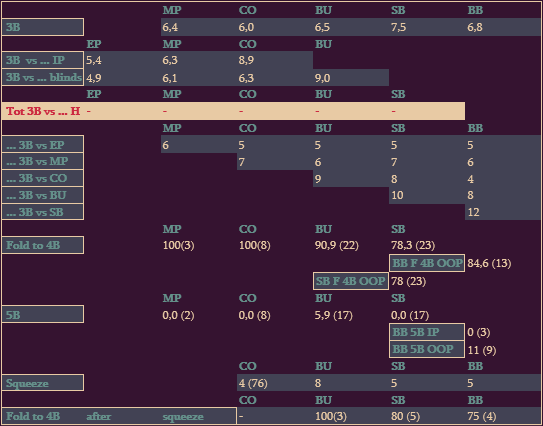Click the '... 3B vs EP' label

[42, 144]
